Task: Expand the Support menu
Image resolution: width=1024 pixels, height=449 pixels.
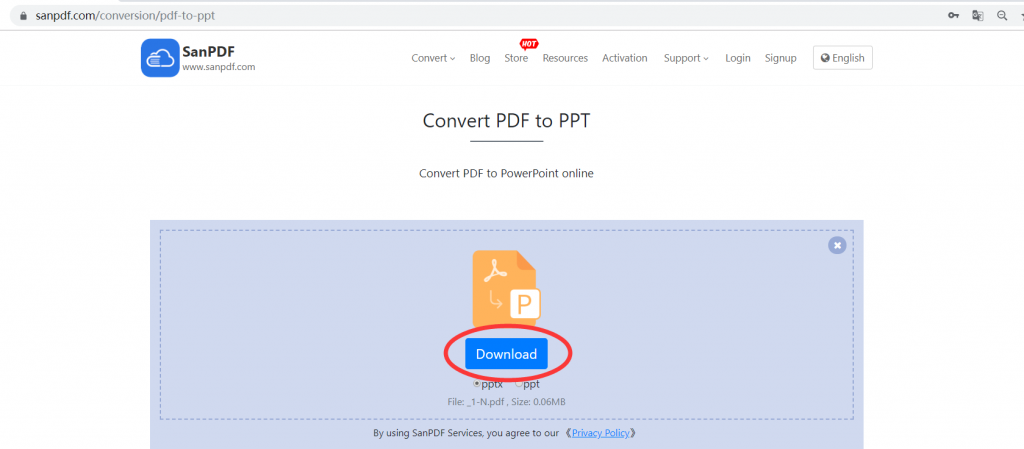Action: coord(686,58)
